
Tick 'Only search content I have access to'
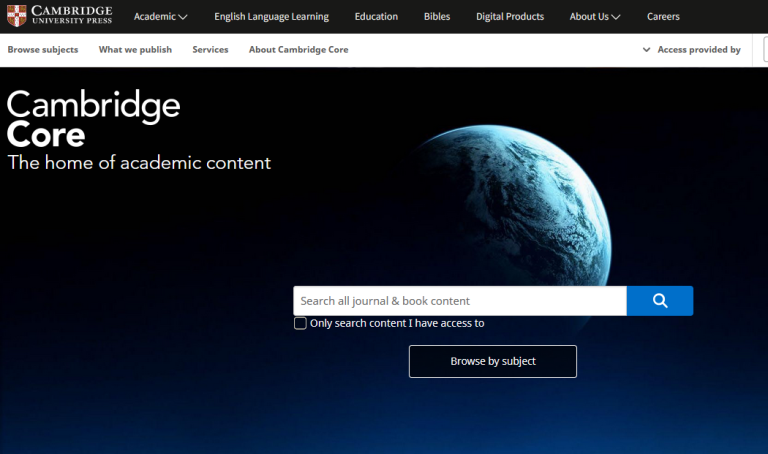pos(300,323)
